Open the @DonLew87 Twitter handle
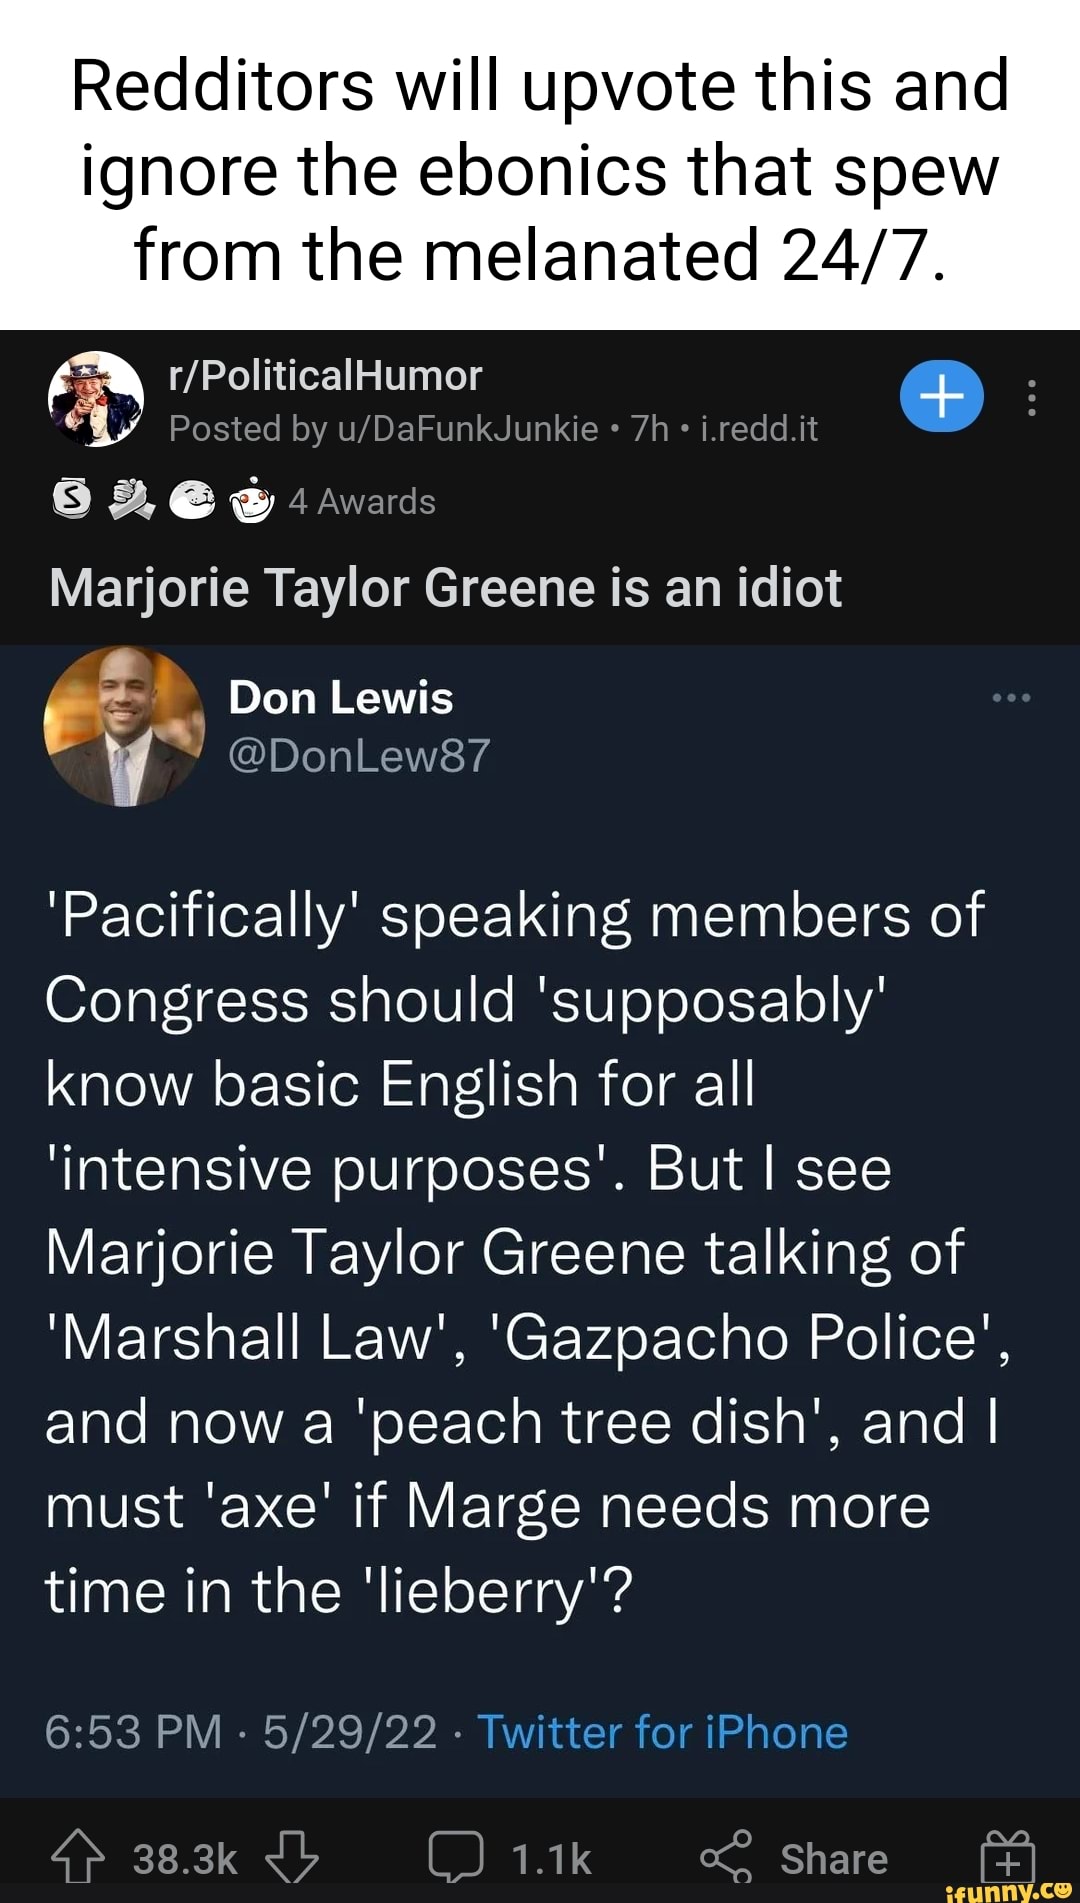Viewport: 1080px width, 1903px height. (359, 756)
